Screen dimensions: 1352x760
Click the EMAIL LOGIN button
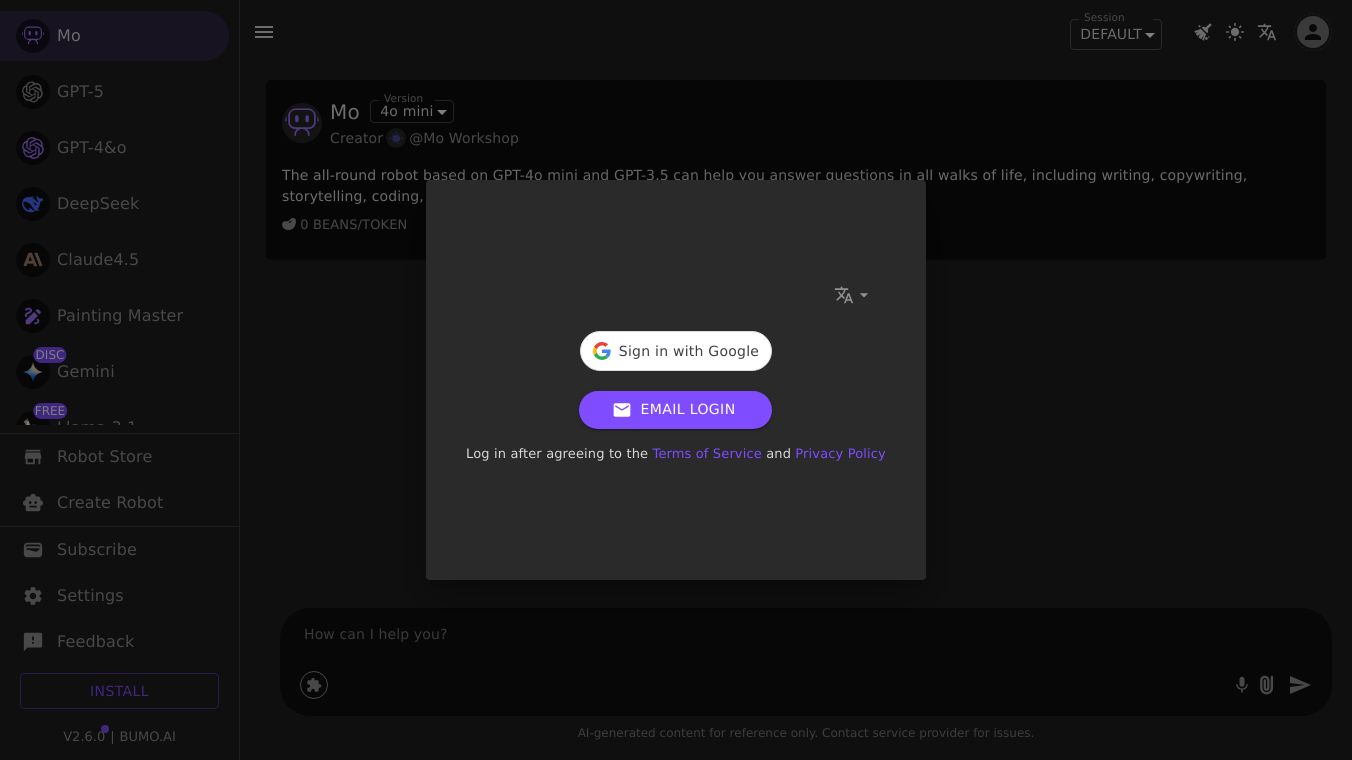click(x=675, y=410)
